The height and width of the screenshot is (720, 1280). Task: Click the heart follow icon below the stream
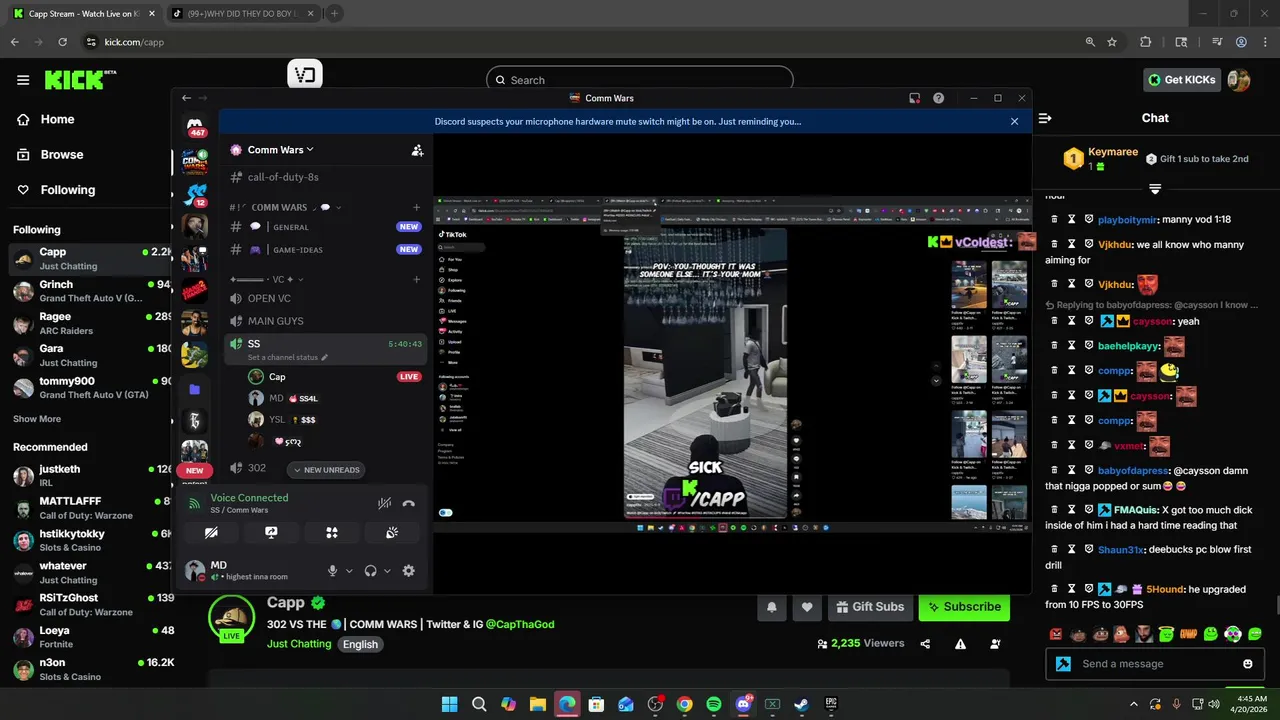click(x=807, y=607)
